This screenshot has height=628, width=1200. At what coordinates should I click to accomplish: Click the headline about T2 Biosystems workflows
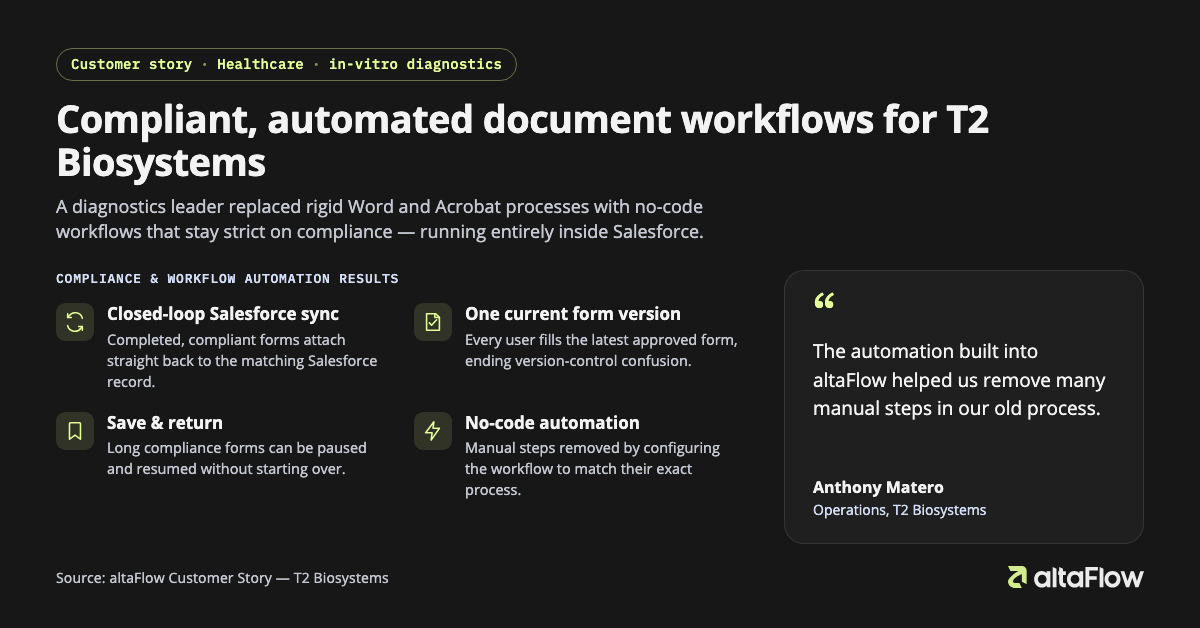pos(523,140)
